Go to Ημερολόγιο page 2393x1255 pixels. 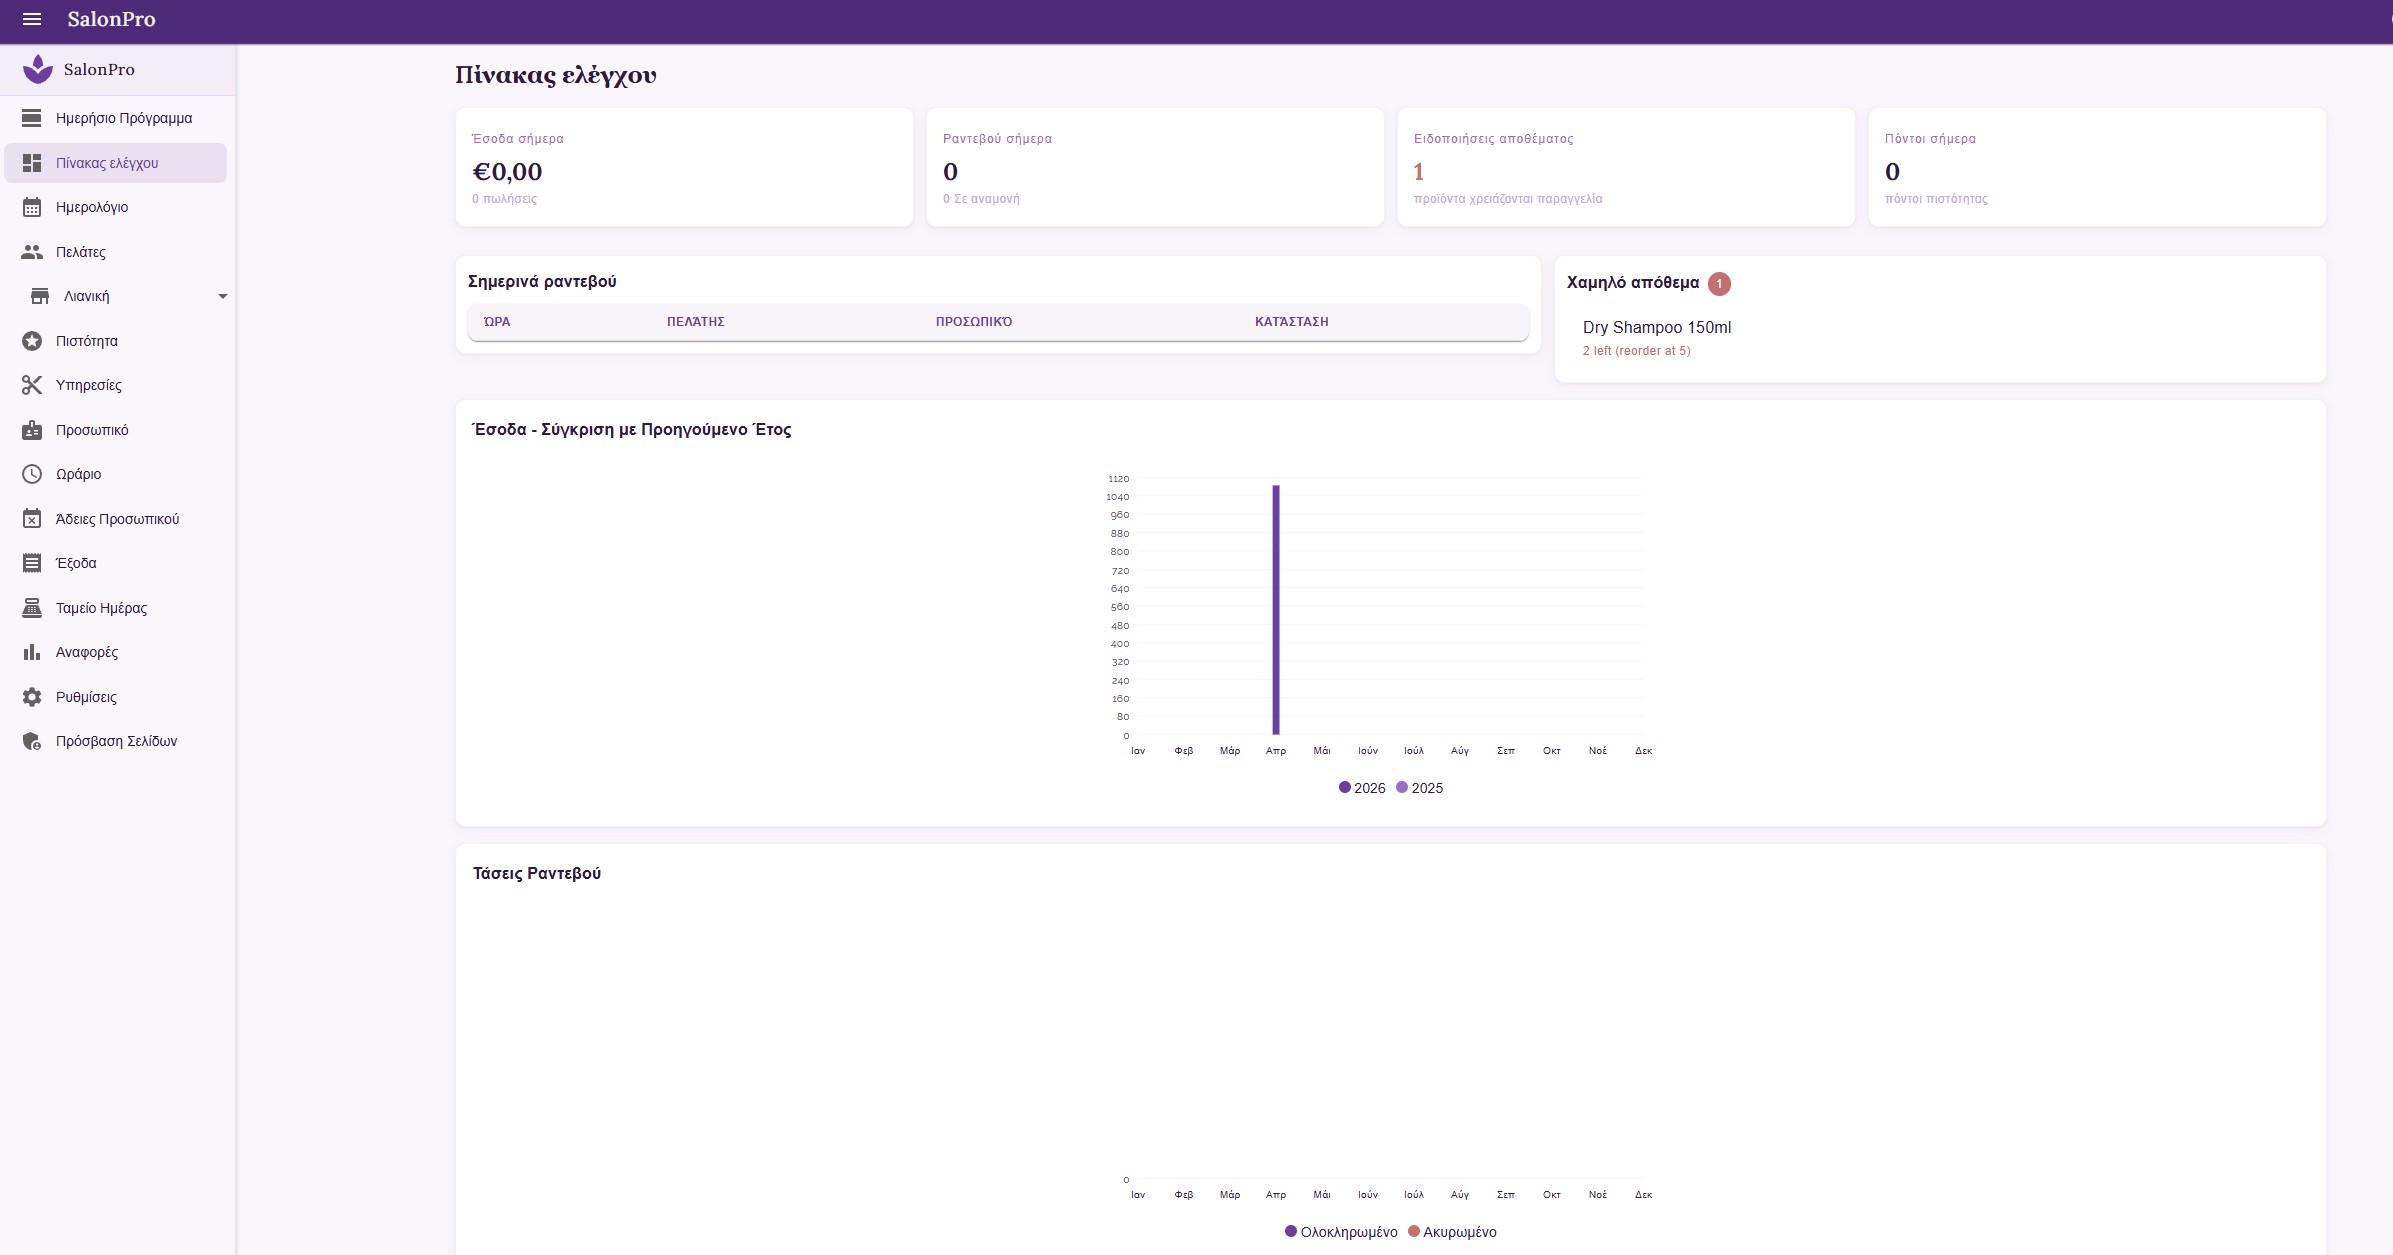116,207
